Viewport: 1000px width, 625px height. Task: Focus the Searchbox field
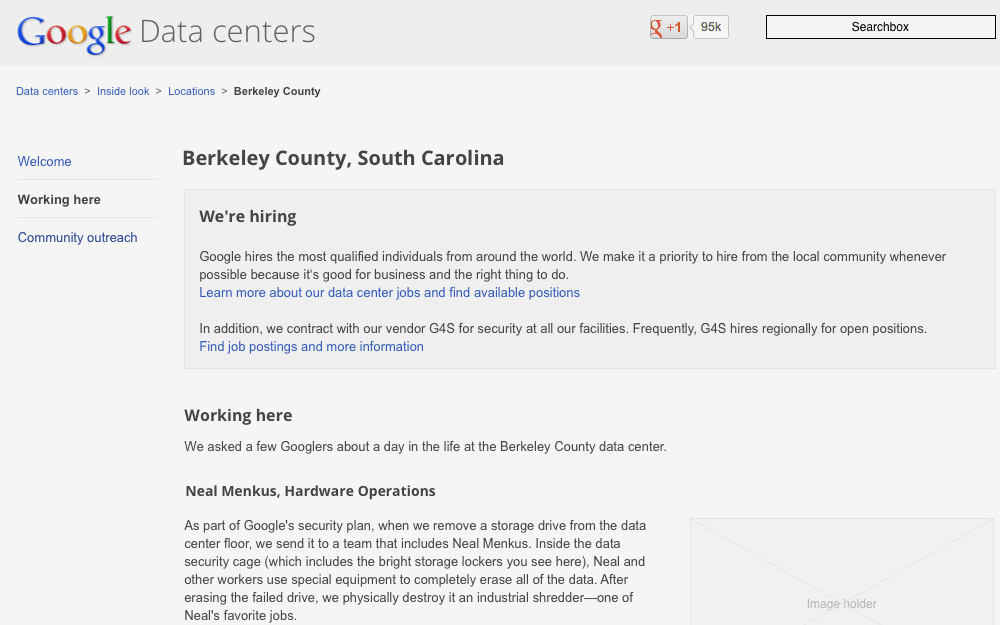point(880,27)
